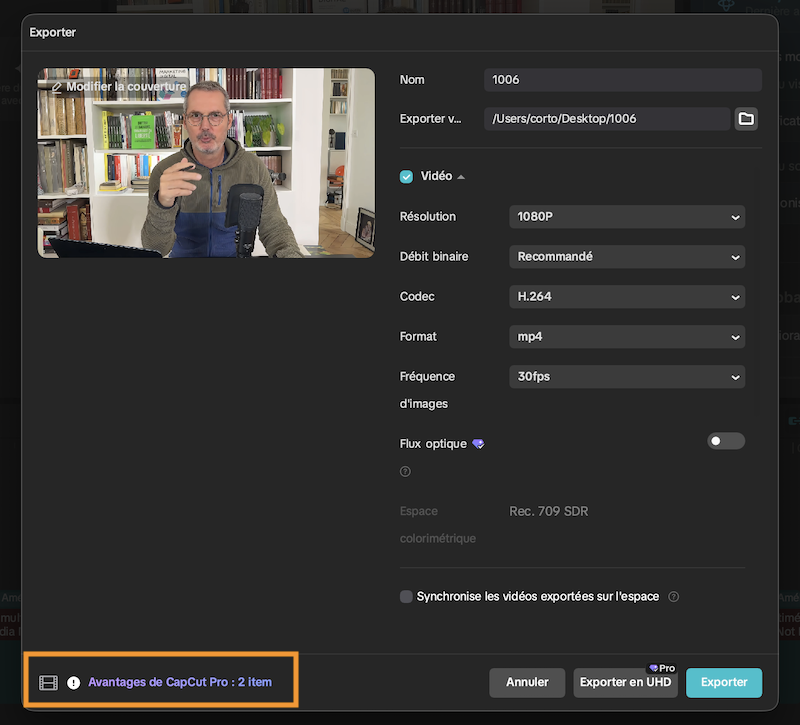
Task: Collapse the Vidéo section arrow
Action: 461,177
